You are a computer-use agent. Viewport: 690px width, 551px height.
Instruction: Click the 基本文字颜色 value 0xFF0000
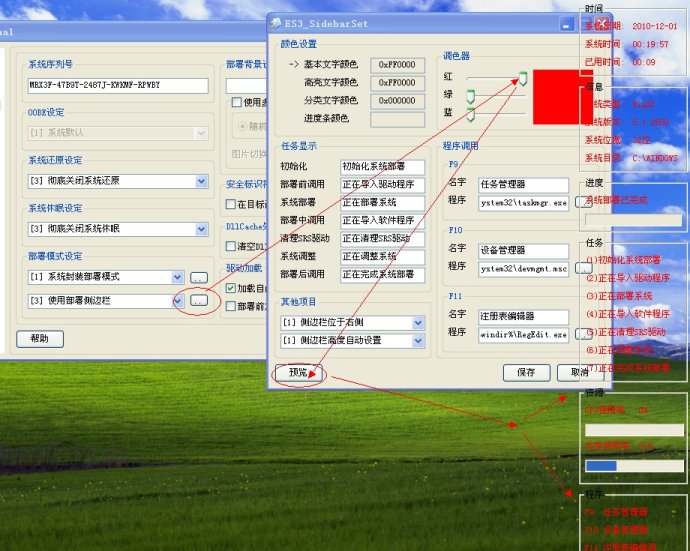(398, 65)
